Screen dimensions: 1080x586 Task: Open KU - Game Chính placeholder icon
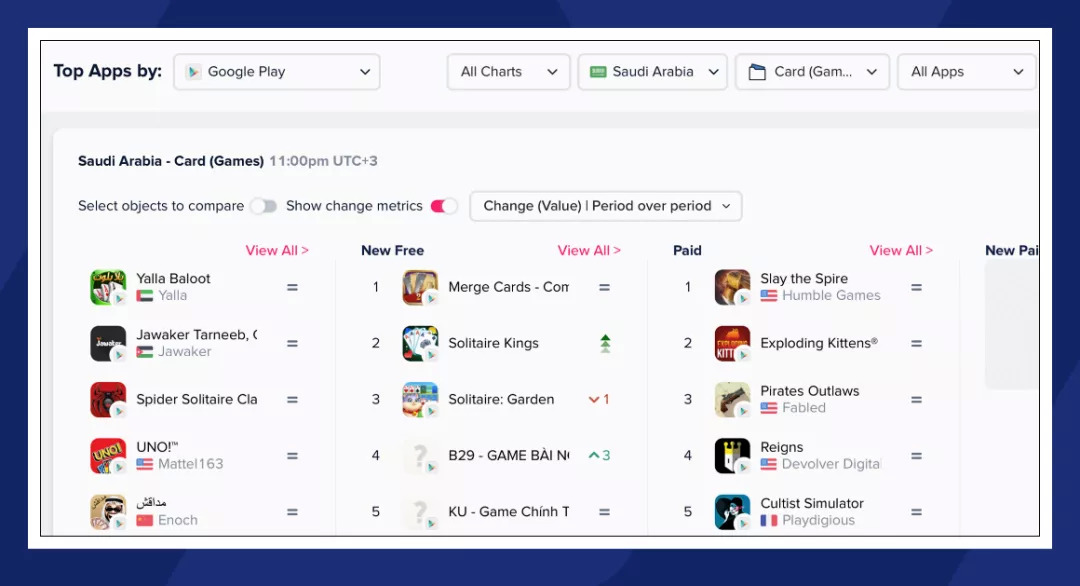coord(420,512)
